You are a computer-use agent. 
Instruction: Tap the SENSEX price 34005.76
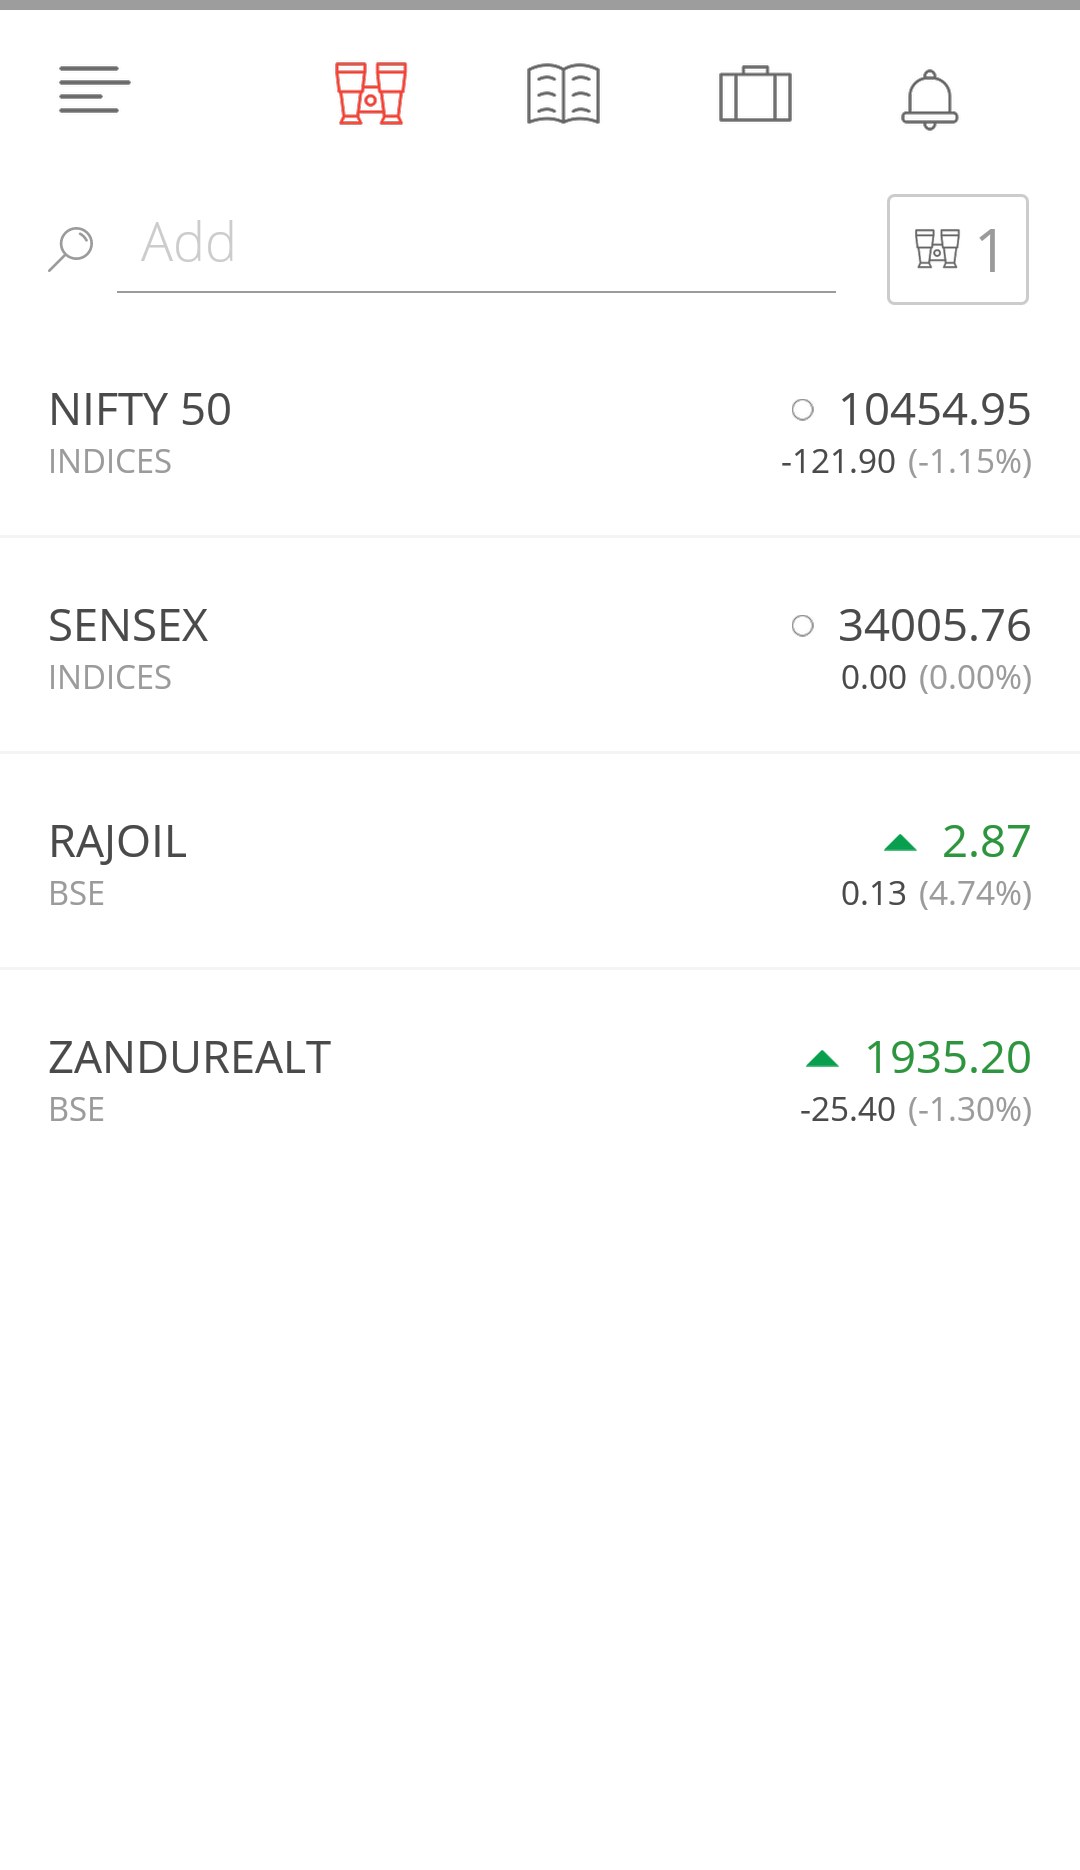pyautogui.click(x=934, y=625)
